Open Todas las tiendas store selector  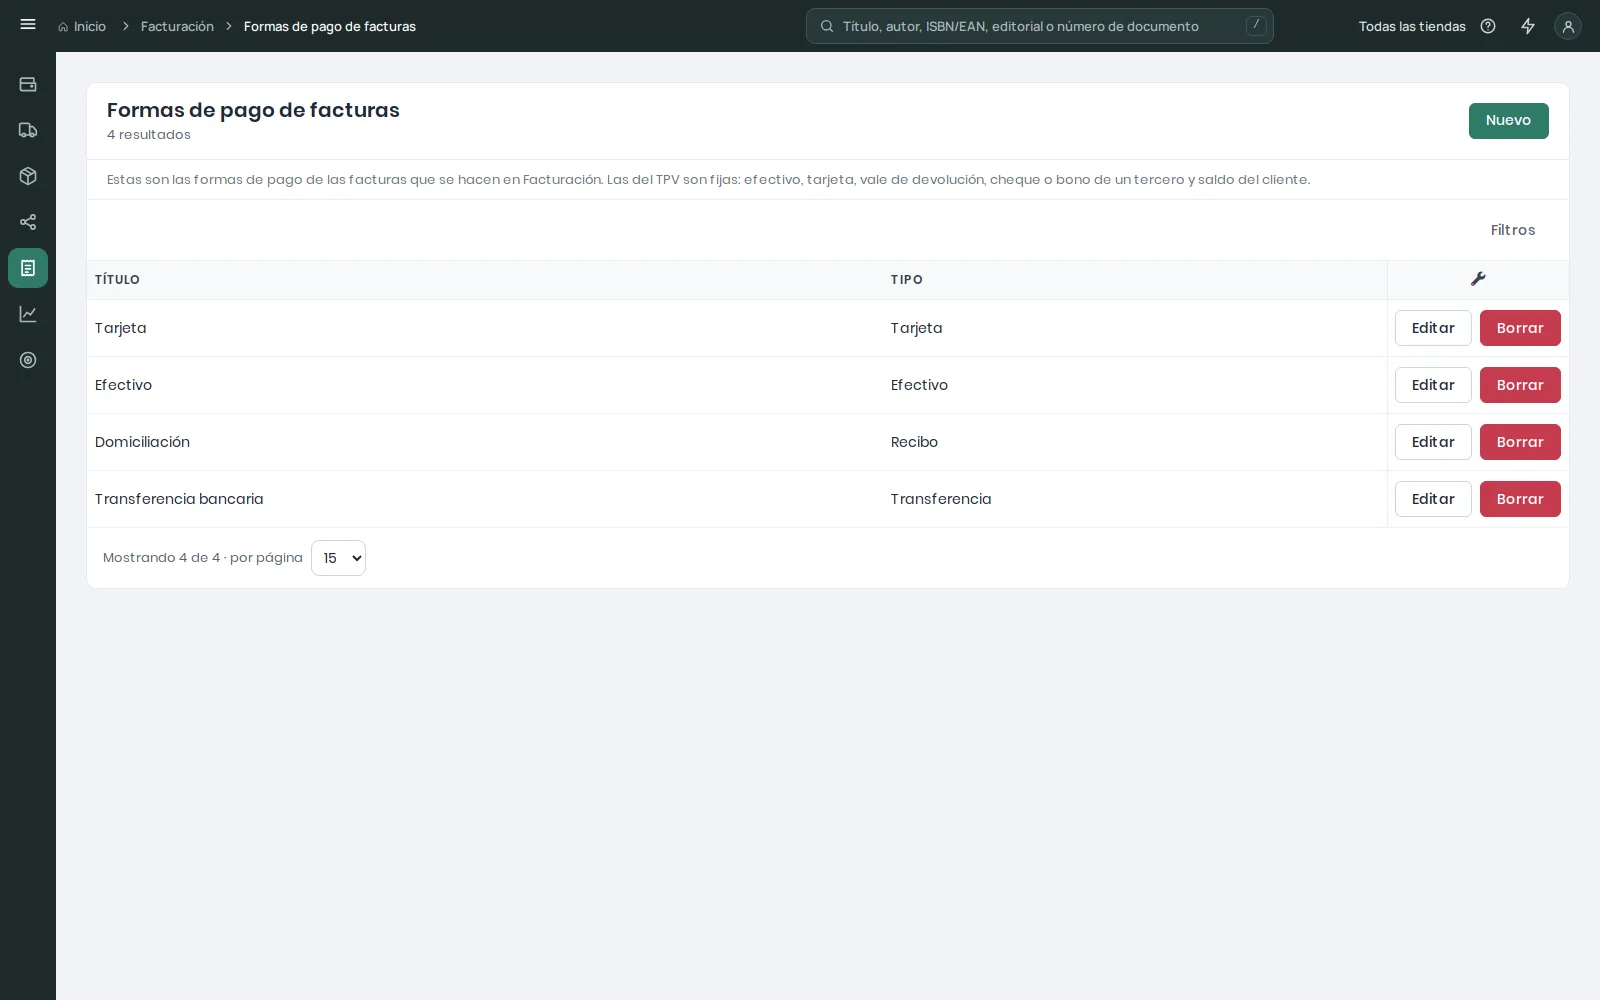[x=1412, y=26]
